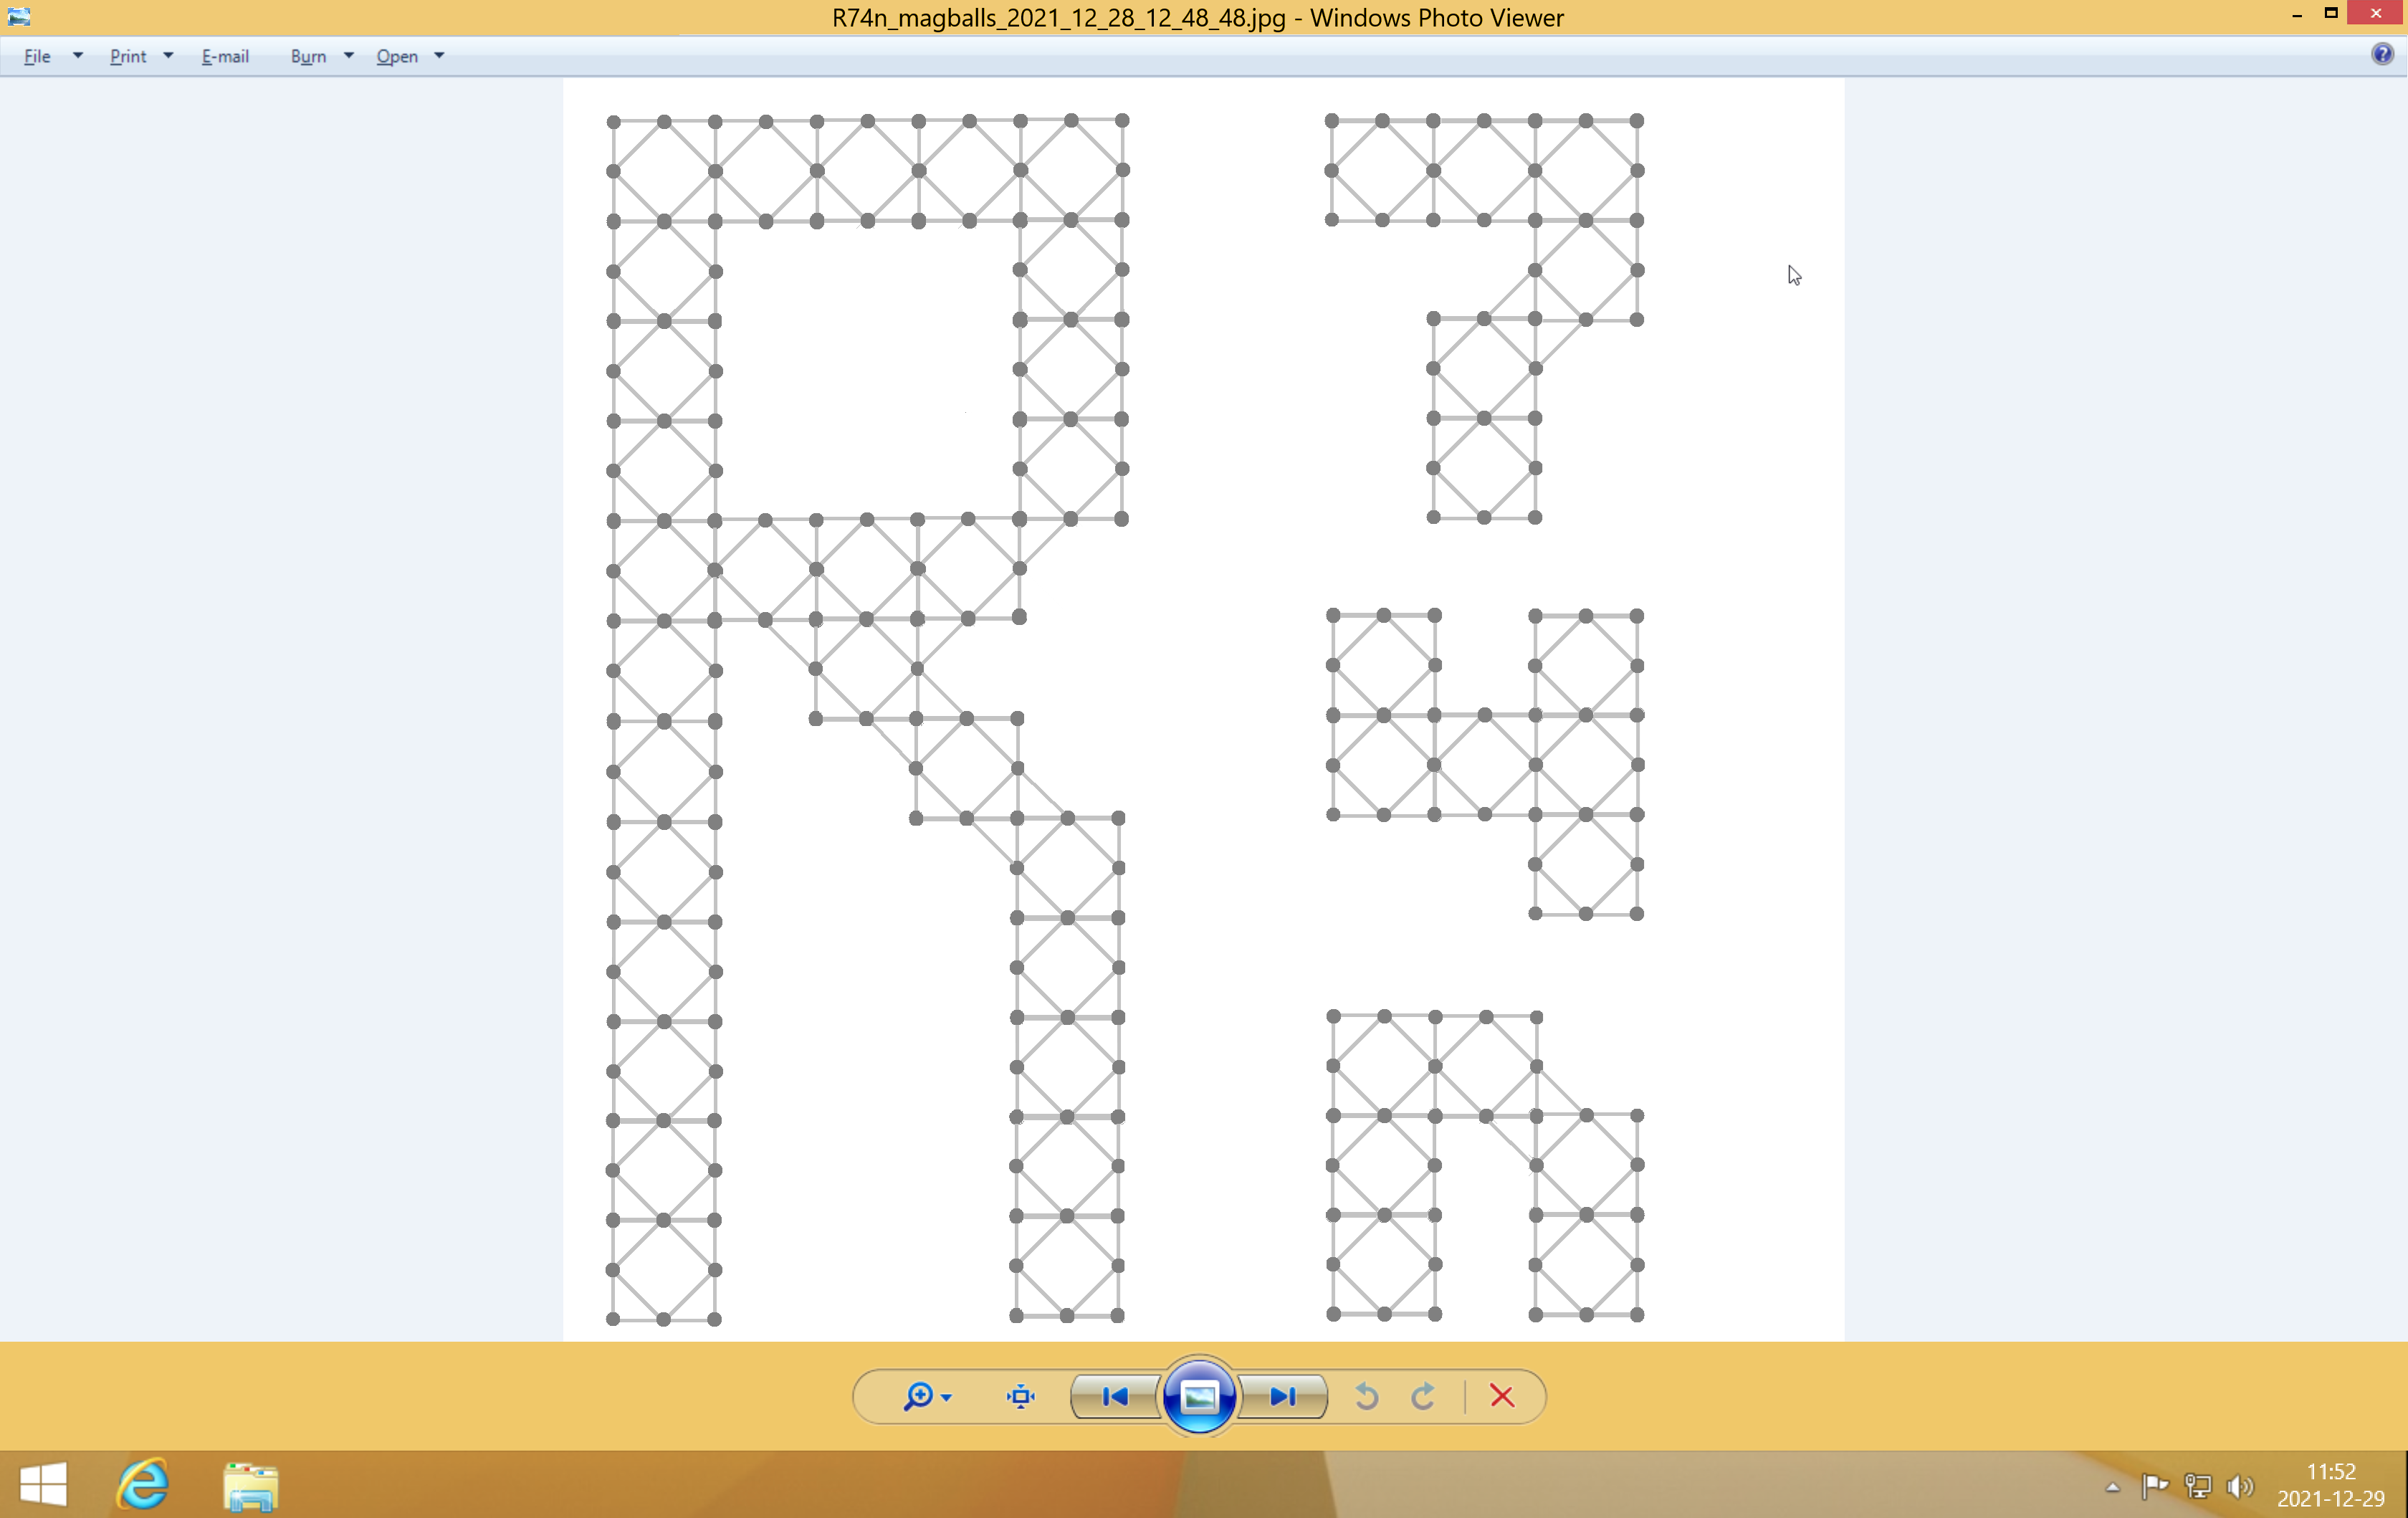This screenshot has height=1518, width=2408.
Task: Go to next image
Action: pos(1283,1396)
